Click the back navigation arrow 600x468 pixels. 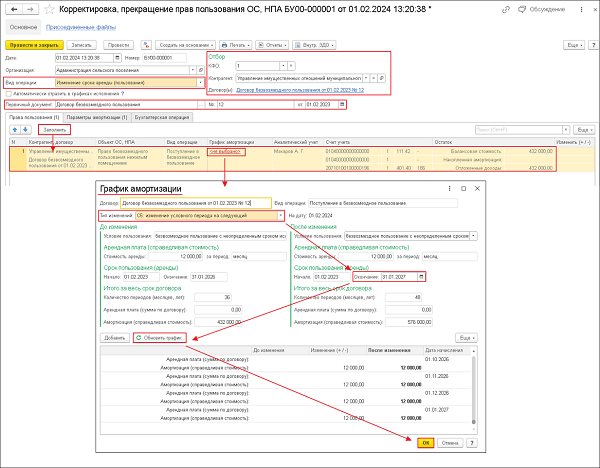pyautogui.click(x=10, y=10)
